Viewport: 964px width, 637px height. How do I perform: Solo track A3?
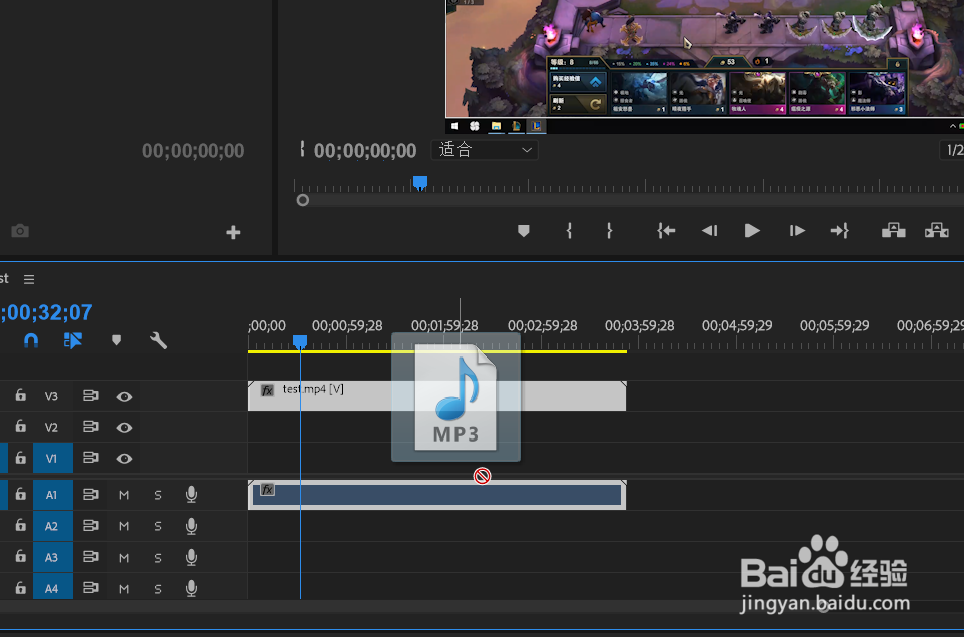[158, 558]
